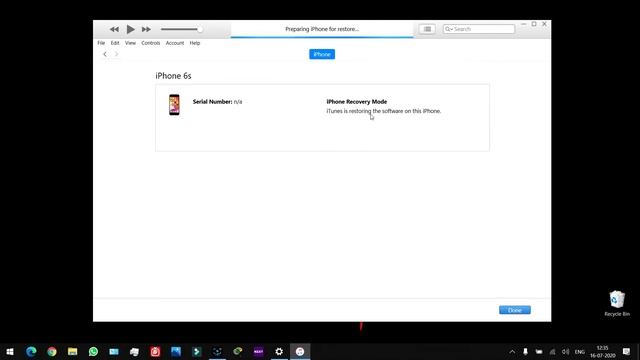Click into the Search field
The image size is (640, 360).
click(x=479, y=29)
